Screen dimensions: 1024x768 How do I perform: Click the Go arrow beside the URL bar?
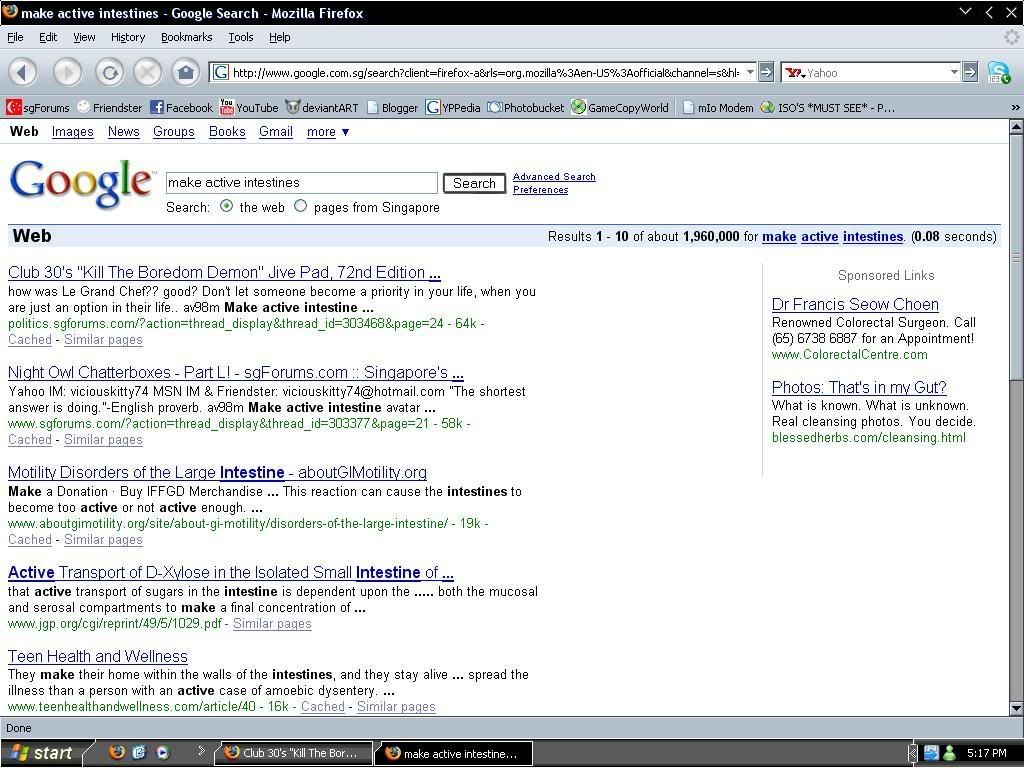766,72
